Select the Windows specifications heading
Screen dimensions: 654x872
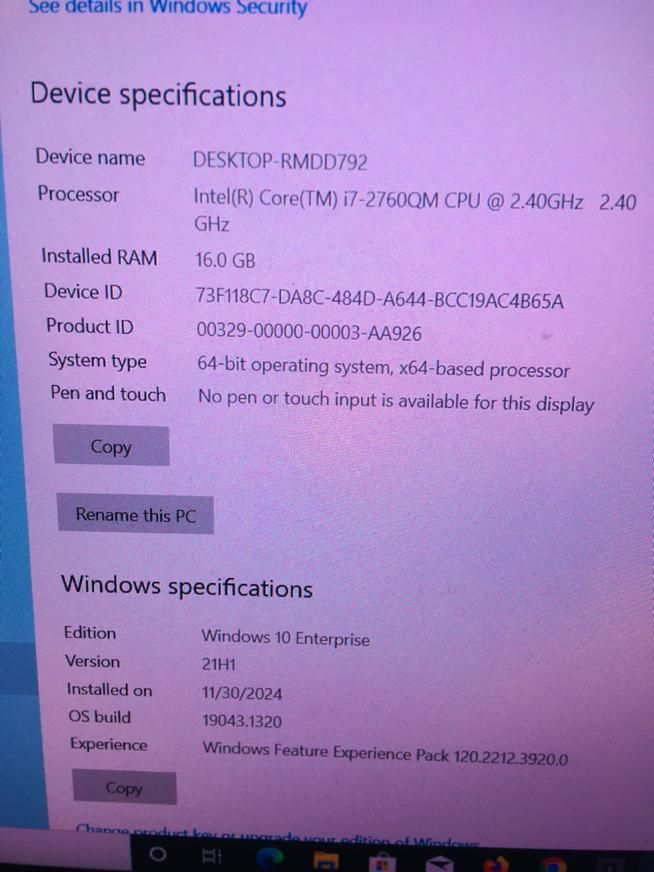[x=187, y=586]
